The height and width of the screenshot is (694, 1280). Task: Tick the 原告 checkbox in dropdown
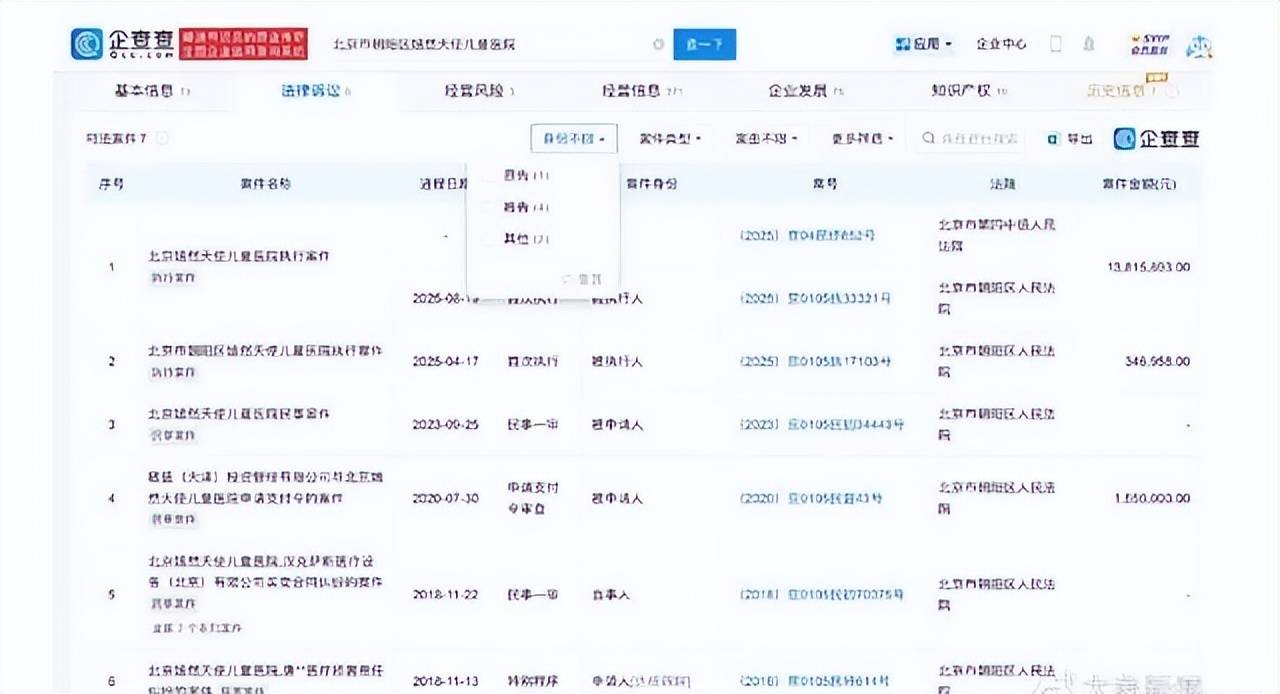point(490,175)
